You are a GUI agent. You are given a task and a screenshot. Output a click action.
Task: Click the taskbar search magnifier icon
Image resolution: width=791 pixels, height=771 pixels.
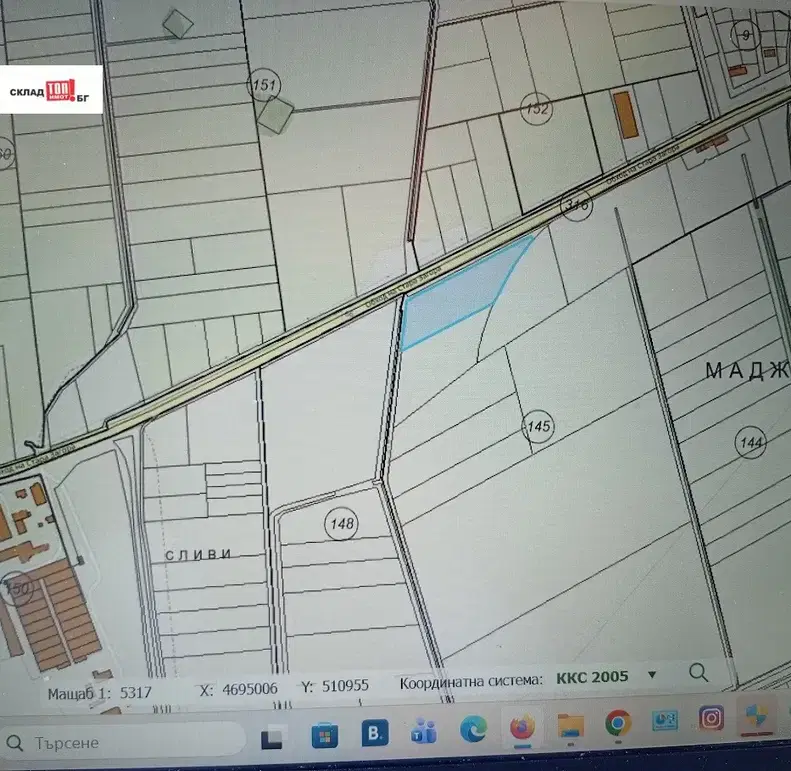tap(15, 743)
